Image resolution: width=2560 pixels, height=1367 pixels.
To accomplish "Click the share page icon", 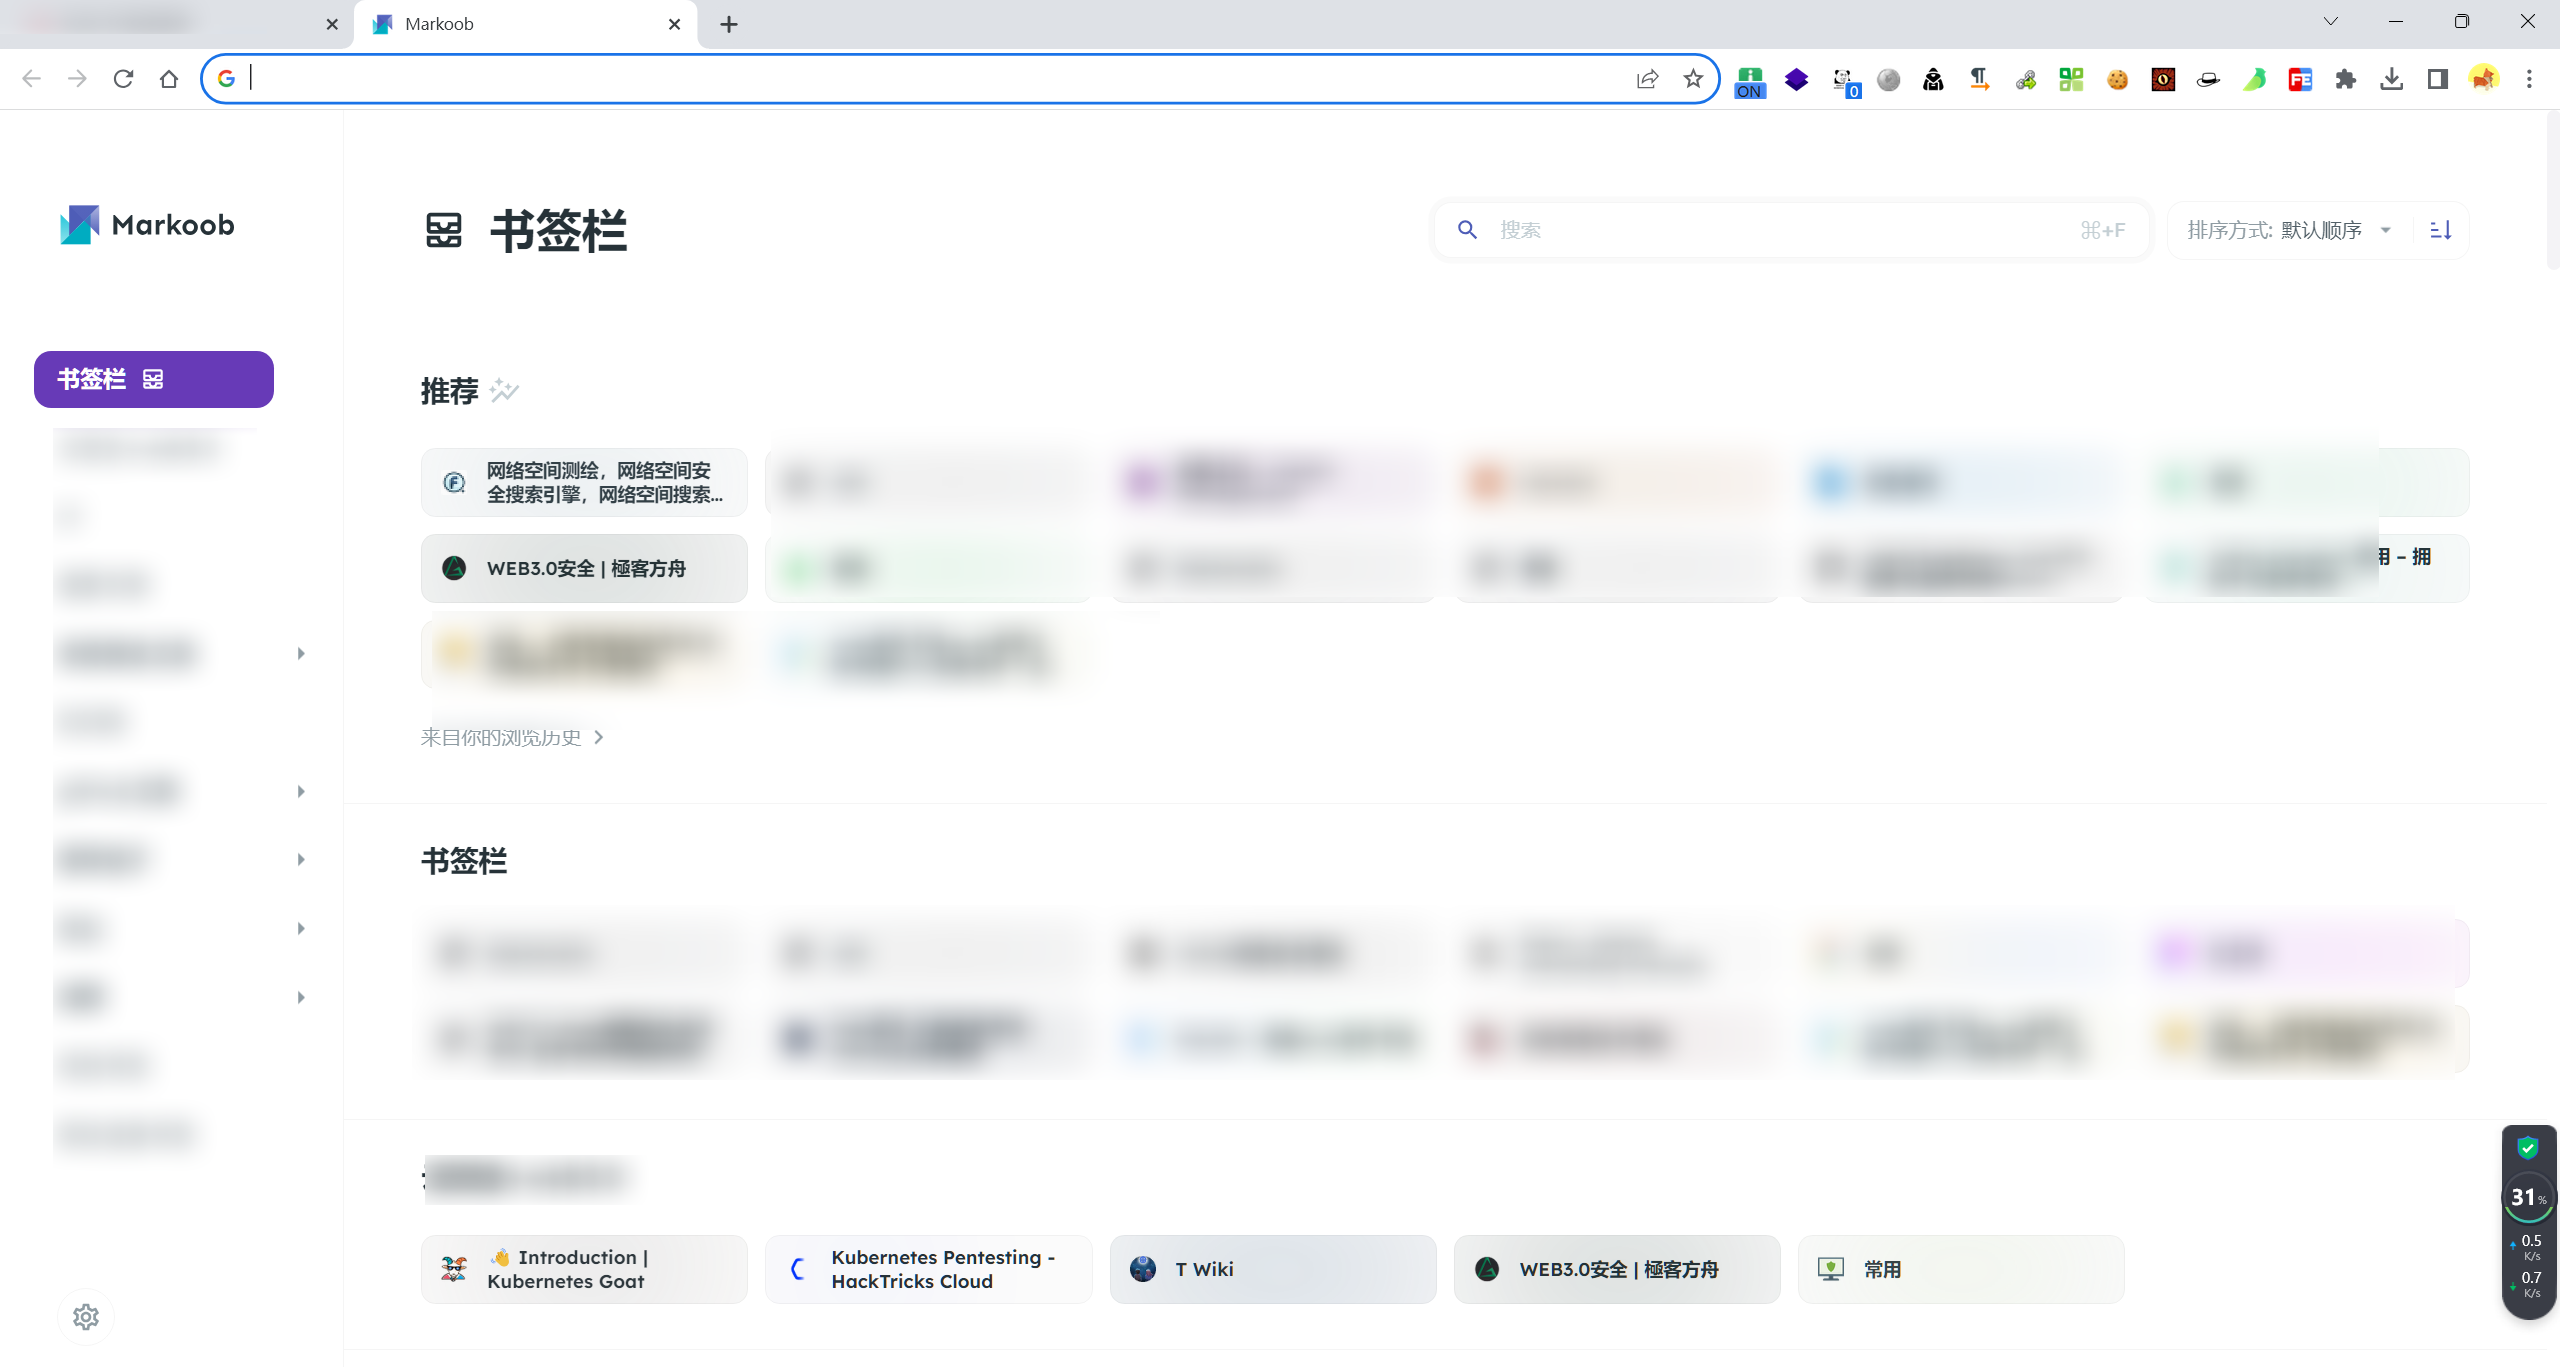I will pos(1647,79).
